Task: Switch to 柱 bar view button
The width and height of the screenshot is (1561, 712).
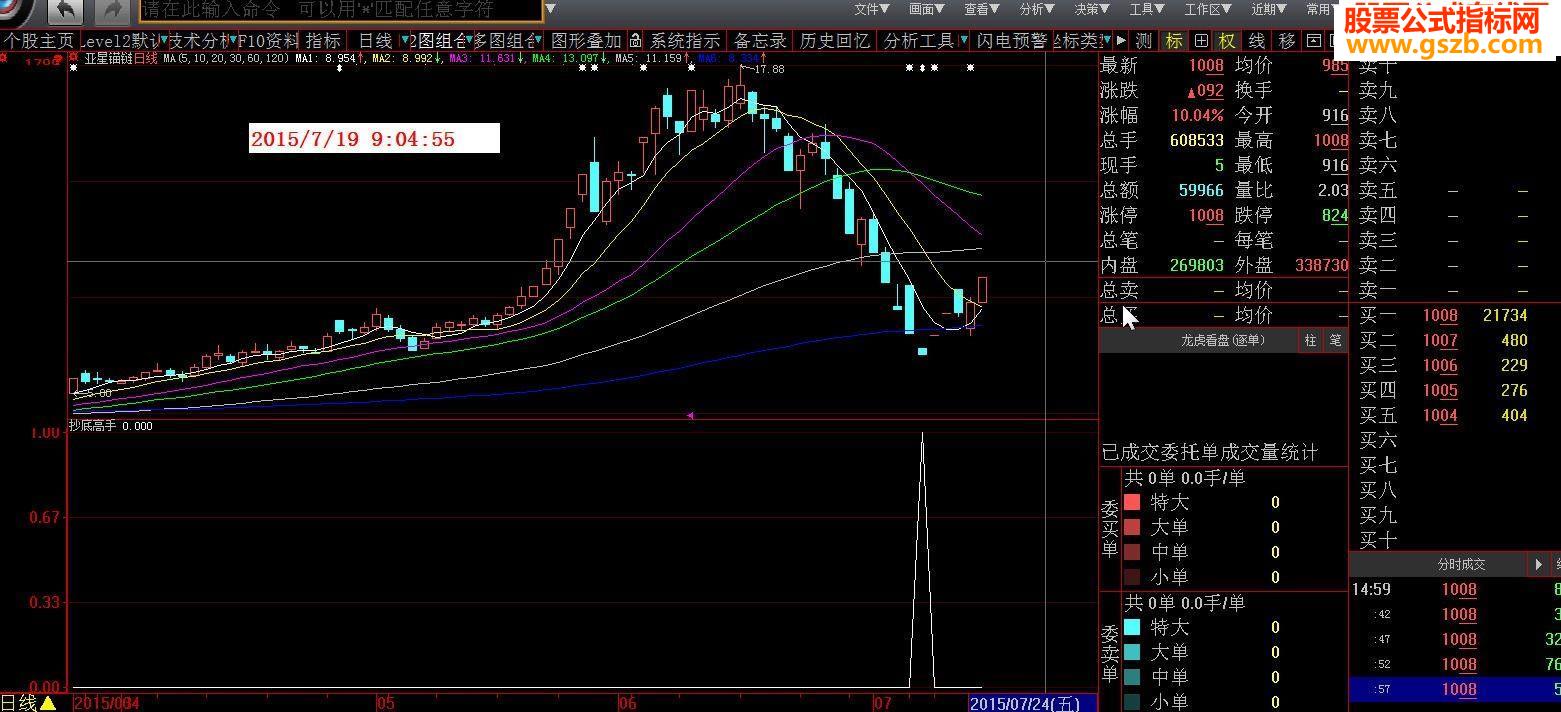Action: pos(1310,340)
